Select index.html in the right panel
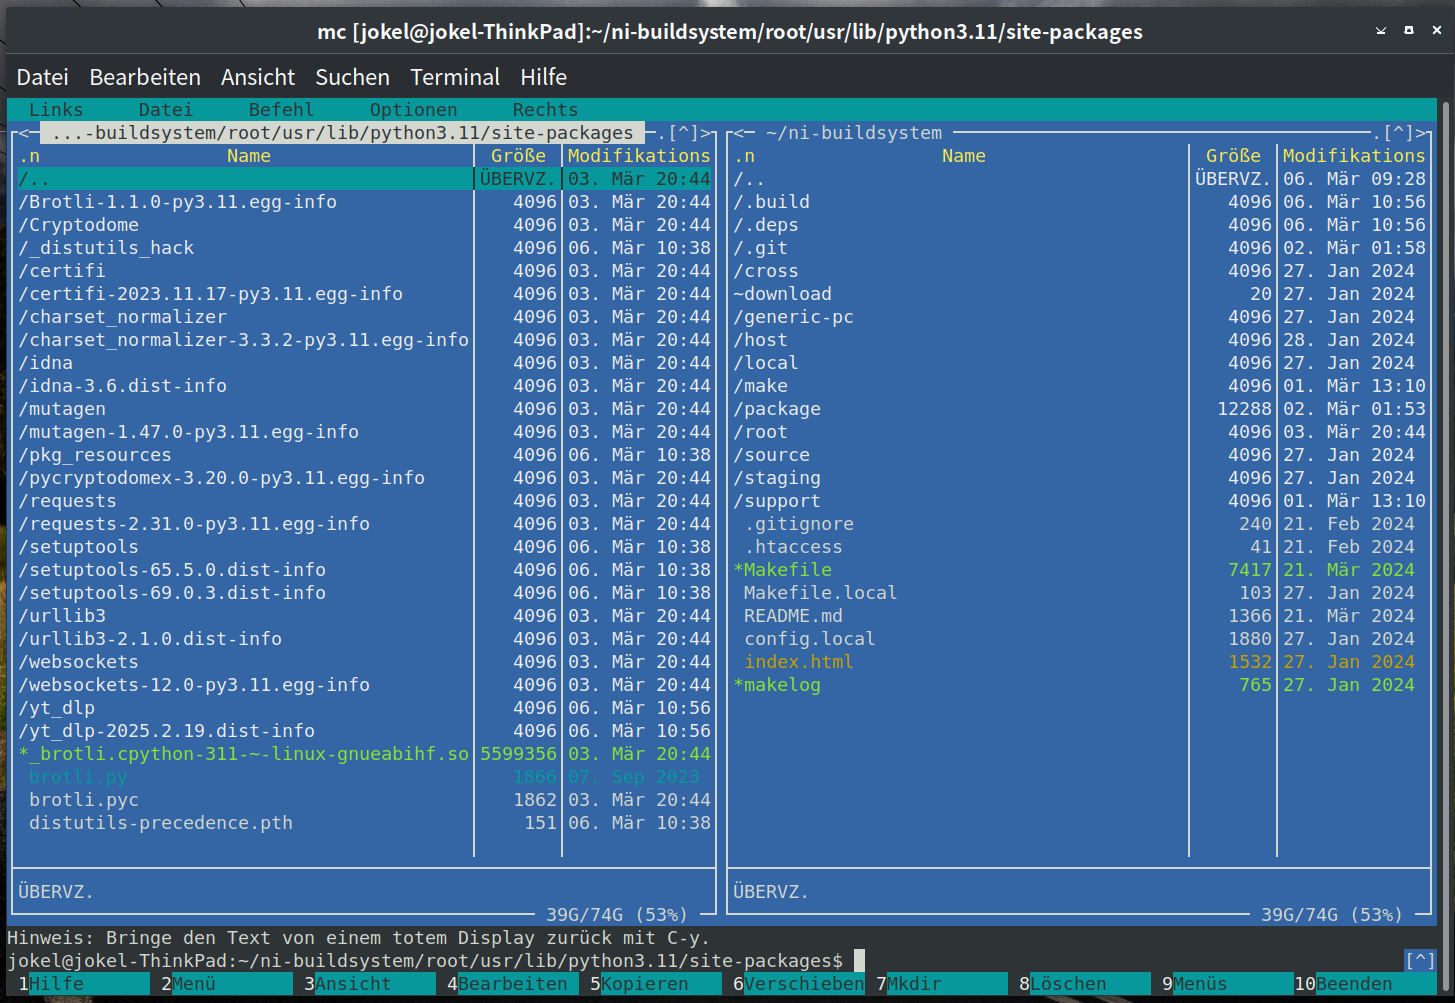The width and height of the screenshot is (1455, 1003). point(798,662)
